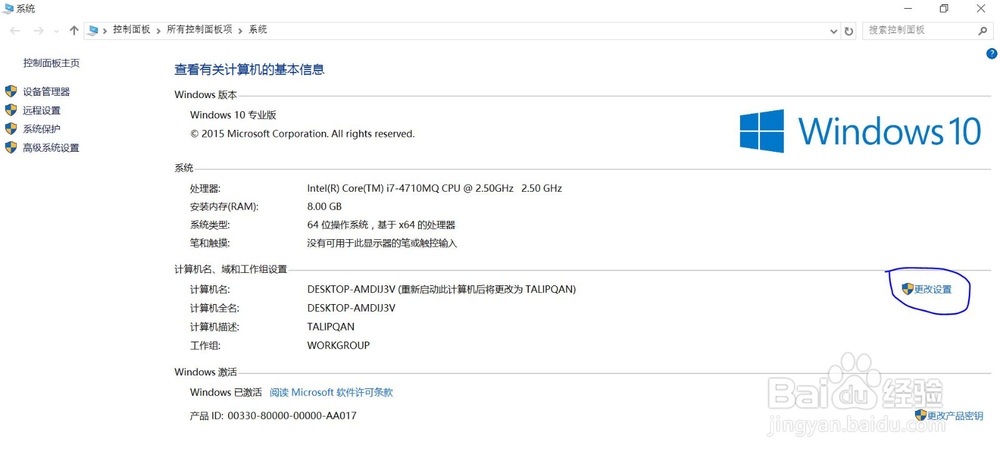Viewport: 1000px width, 459px height.
Task: Open recent locations dropdown arrow
Action: pyautogui.click(x=56, y=31)
